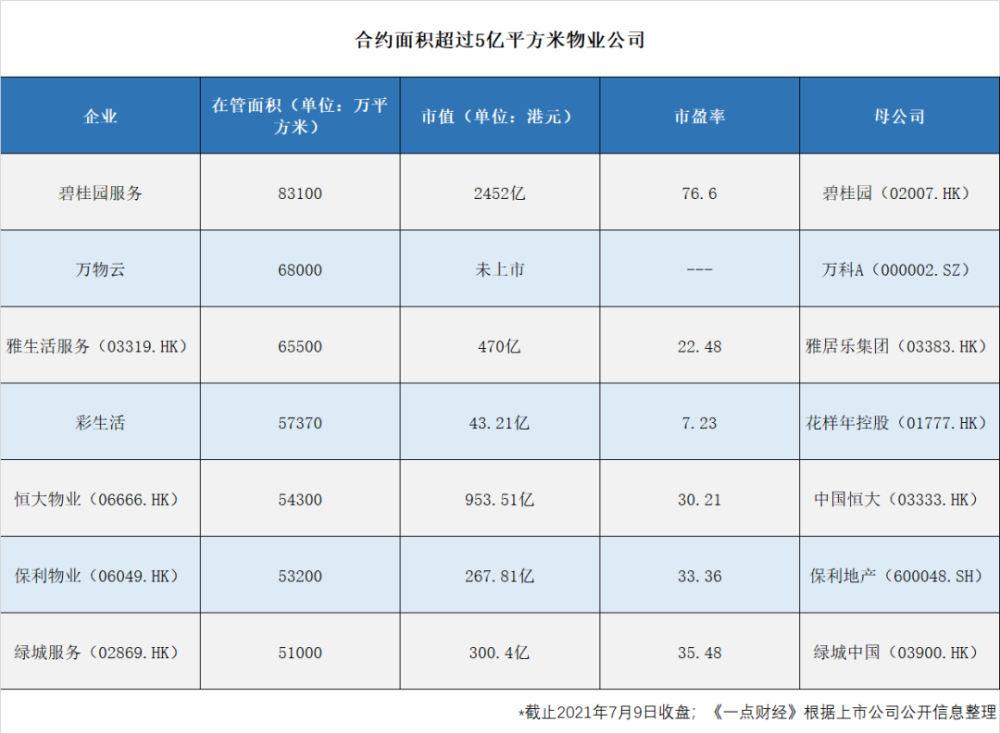Click the 65500 area value
The height and width of the screenshot is (734, 1000).
tap(300, 346)
